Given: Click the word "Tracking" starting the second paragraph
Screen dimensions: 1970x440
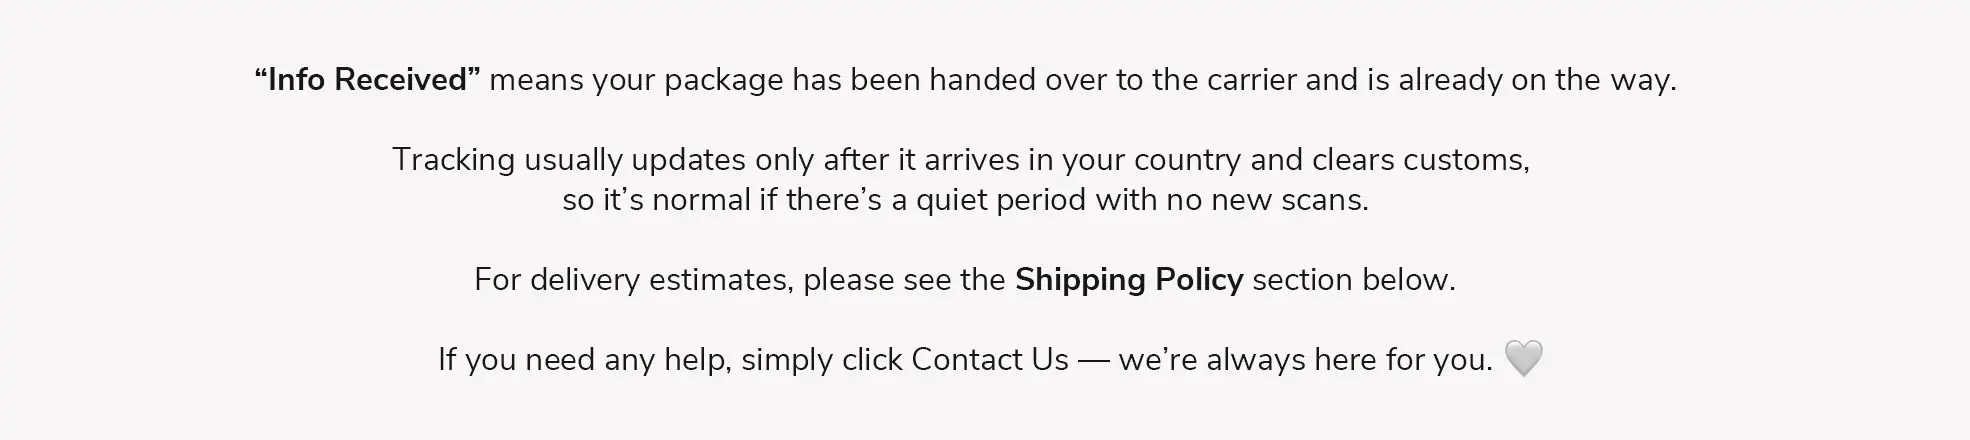Looking at the screenshot, I should point(453,160).
